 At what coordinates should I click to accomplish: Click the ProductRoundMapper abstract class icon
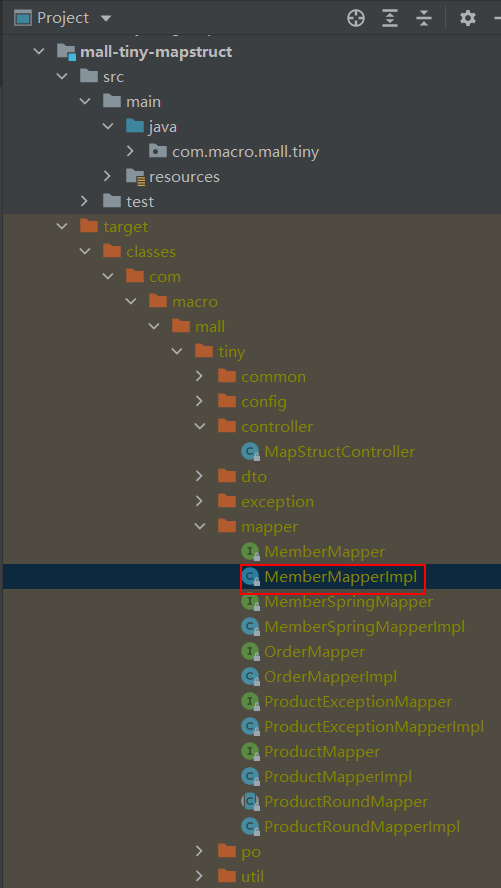click(250, 802)
